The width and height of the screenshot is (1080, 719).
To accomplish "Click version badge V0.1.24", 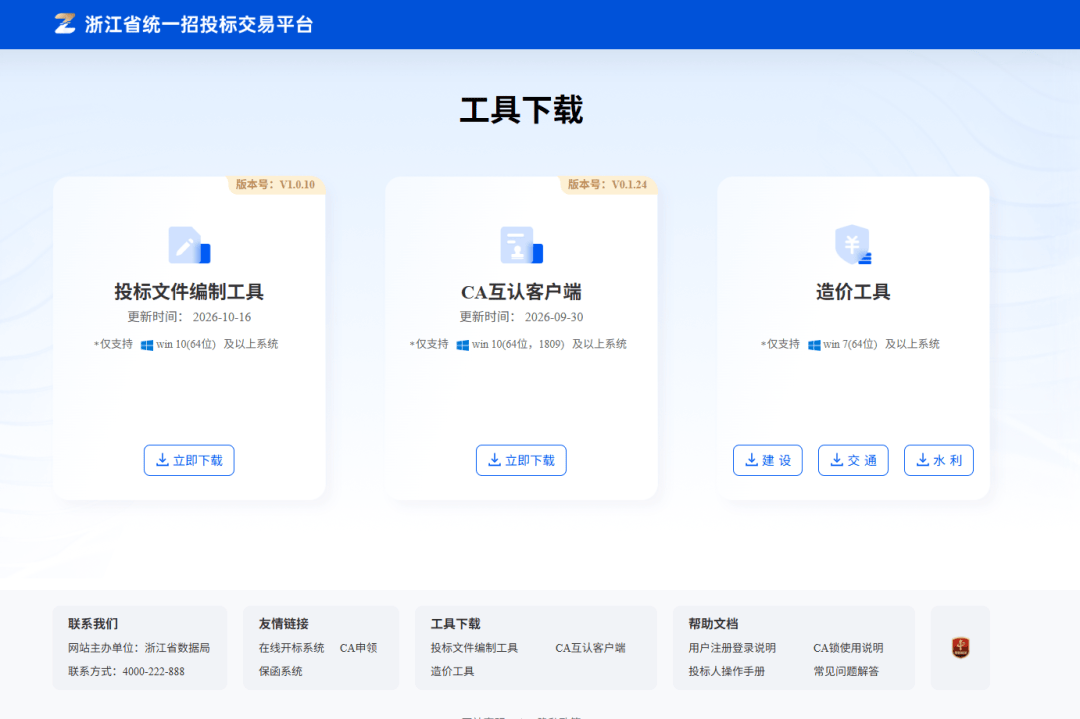I will (608, 185).
